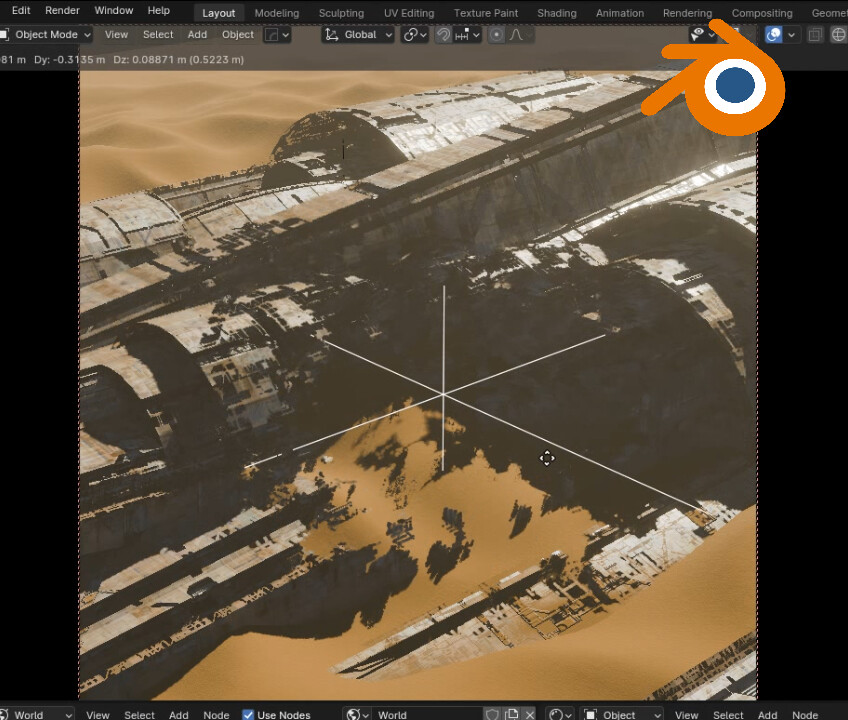Open the Render menu
Viewport: 848px width, 720px height.
[x=62, y=10]
